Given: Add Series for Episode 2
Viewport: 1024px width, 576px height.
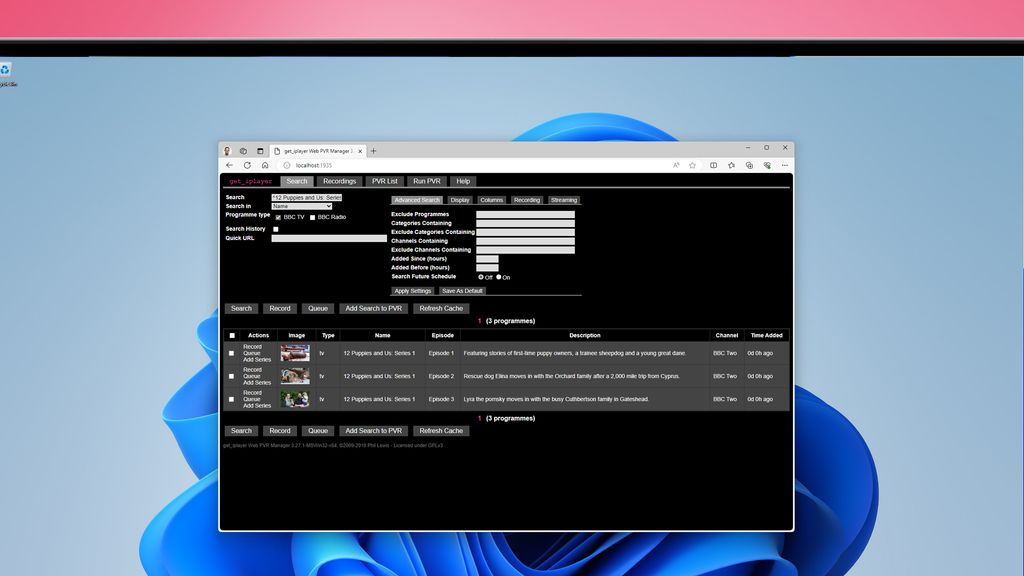Looking at the screenshot, I should [x=256, y=382].
